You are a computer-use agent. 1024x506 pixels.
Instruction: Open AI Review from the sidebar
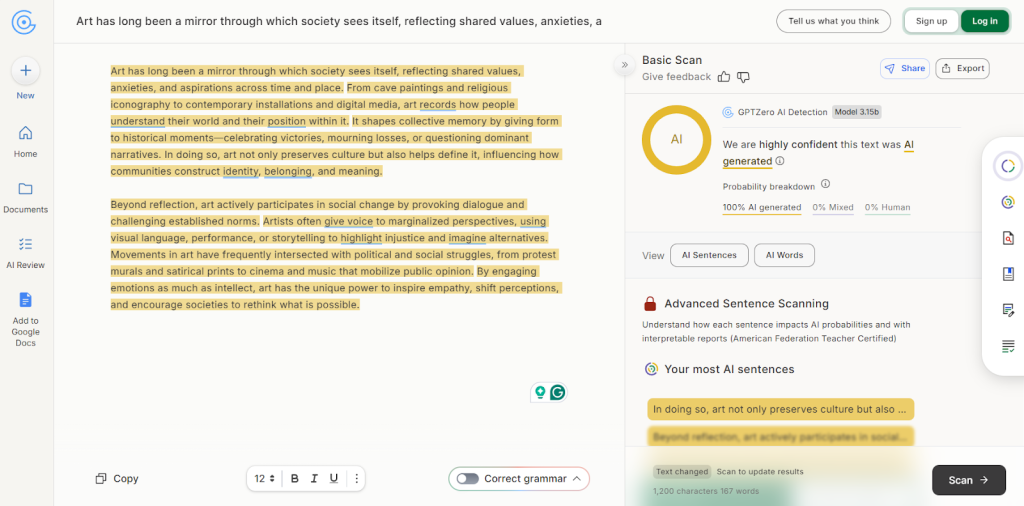(x=25, y=253)
